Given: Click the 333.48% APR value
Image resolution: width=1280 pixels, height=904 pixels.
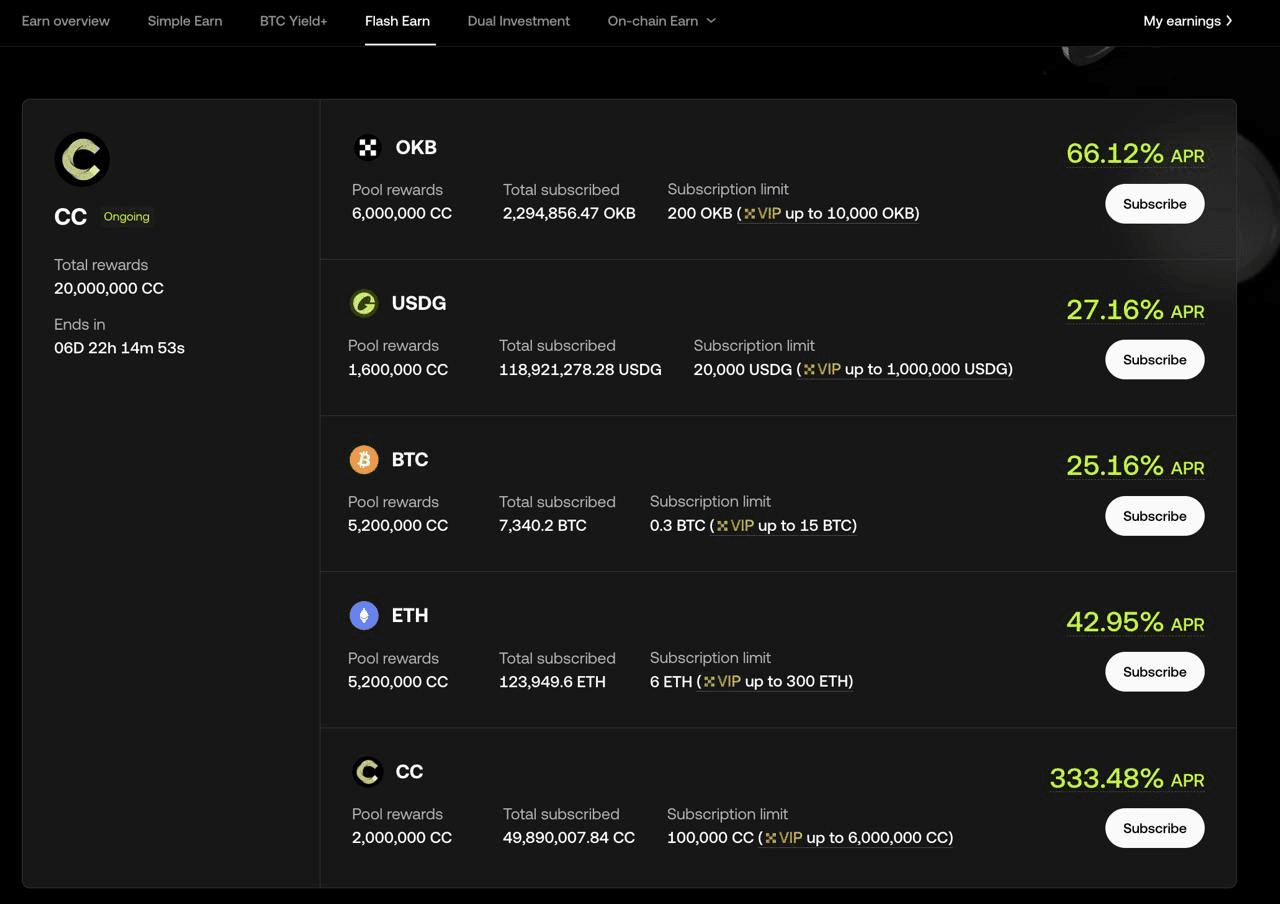Looking at the screenshot, I should tap(1106, 778).
